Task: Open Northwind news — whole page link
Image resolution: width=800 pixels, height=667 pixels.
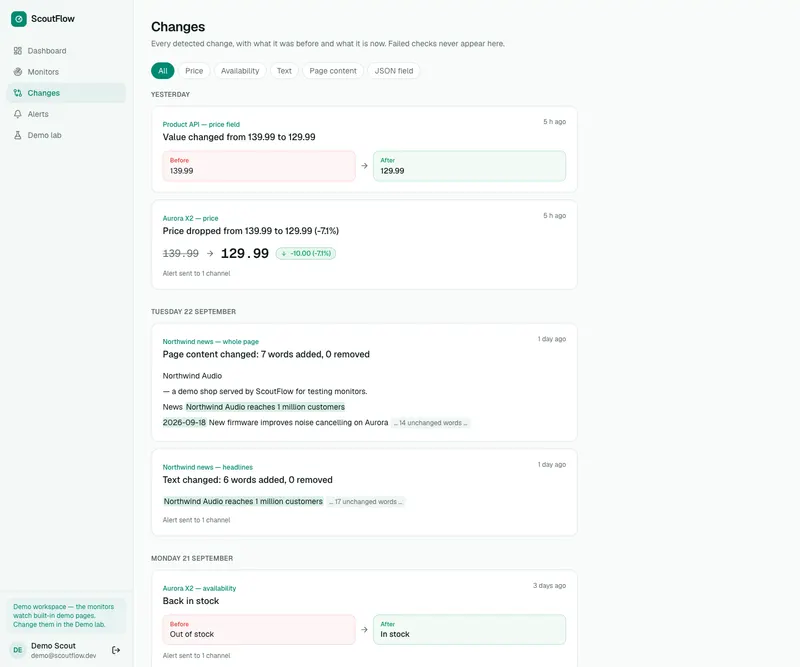Action: (x=211, y=342)
